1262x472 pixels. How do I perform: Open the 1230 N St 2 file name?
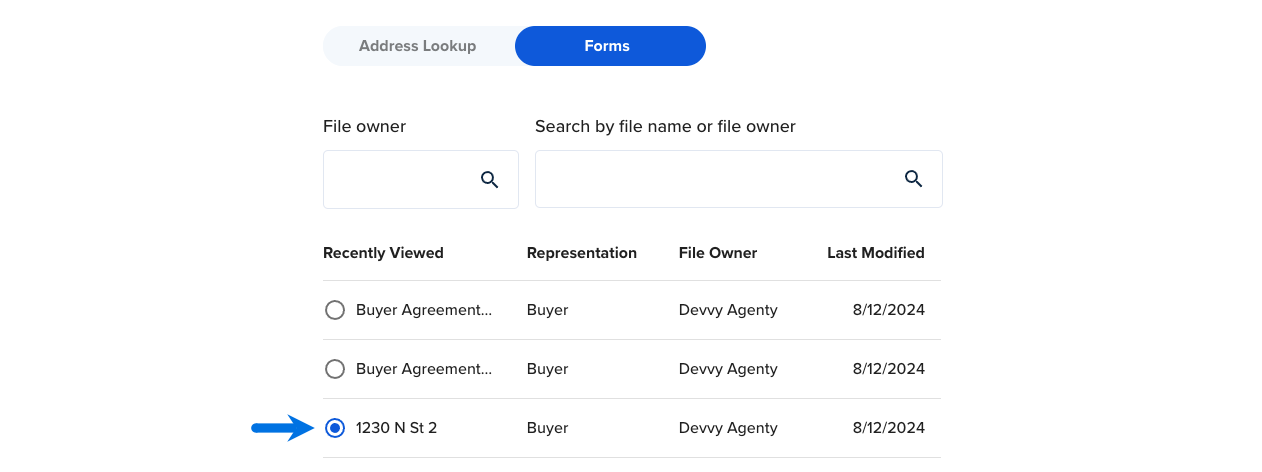coord(396,428)
